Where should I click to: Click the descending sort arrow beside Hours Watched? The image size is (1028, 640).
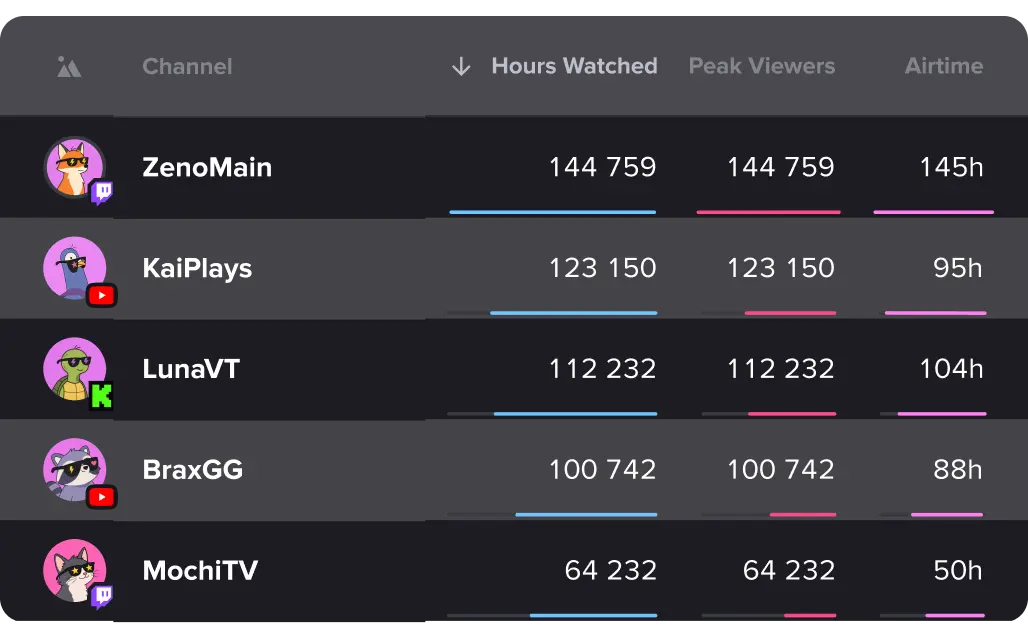pyautogui.click(x=461, y=66)
